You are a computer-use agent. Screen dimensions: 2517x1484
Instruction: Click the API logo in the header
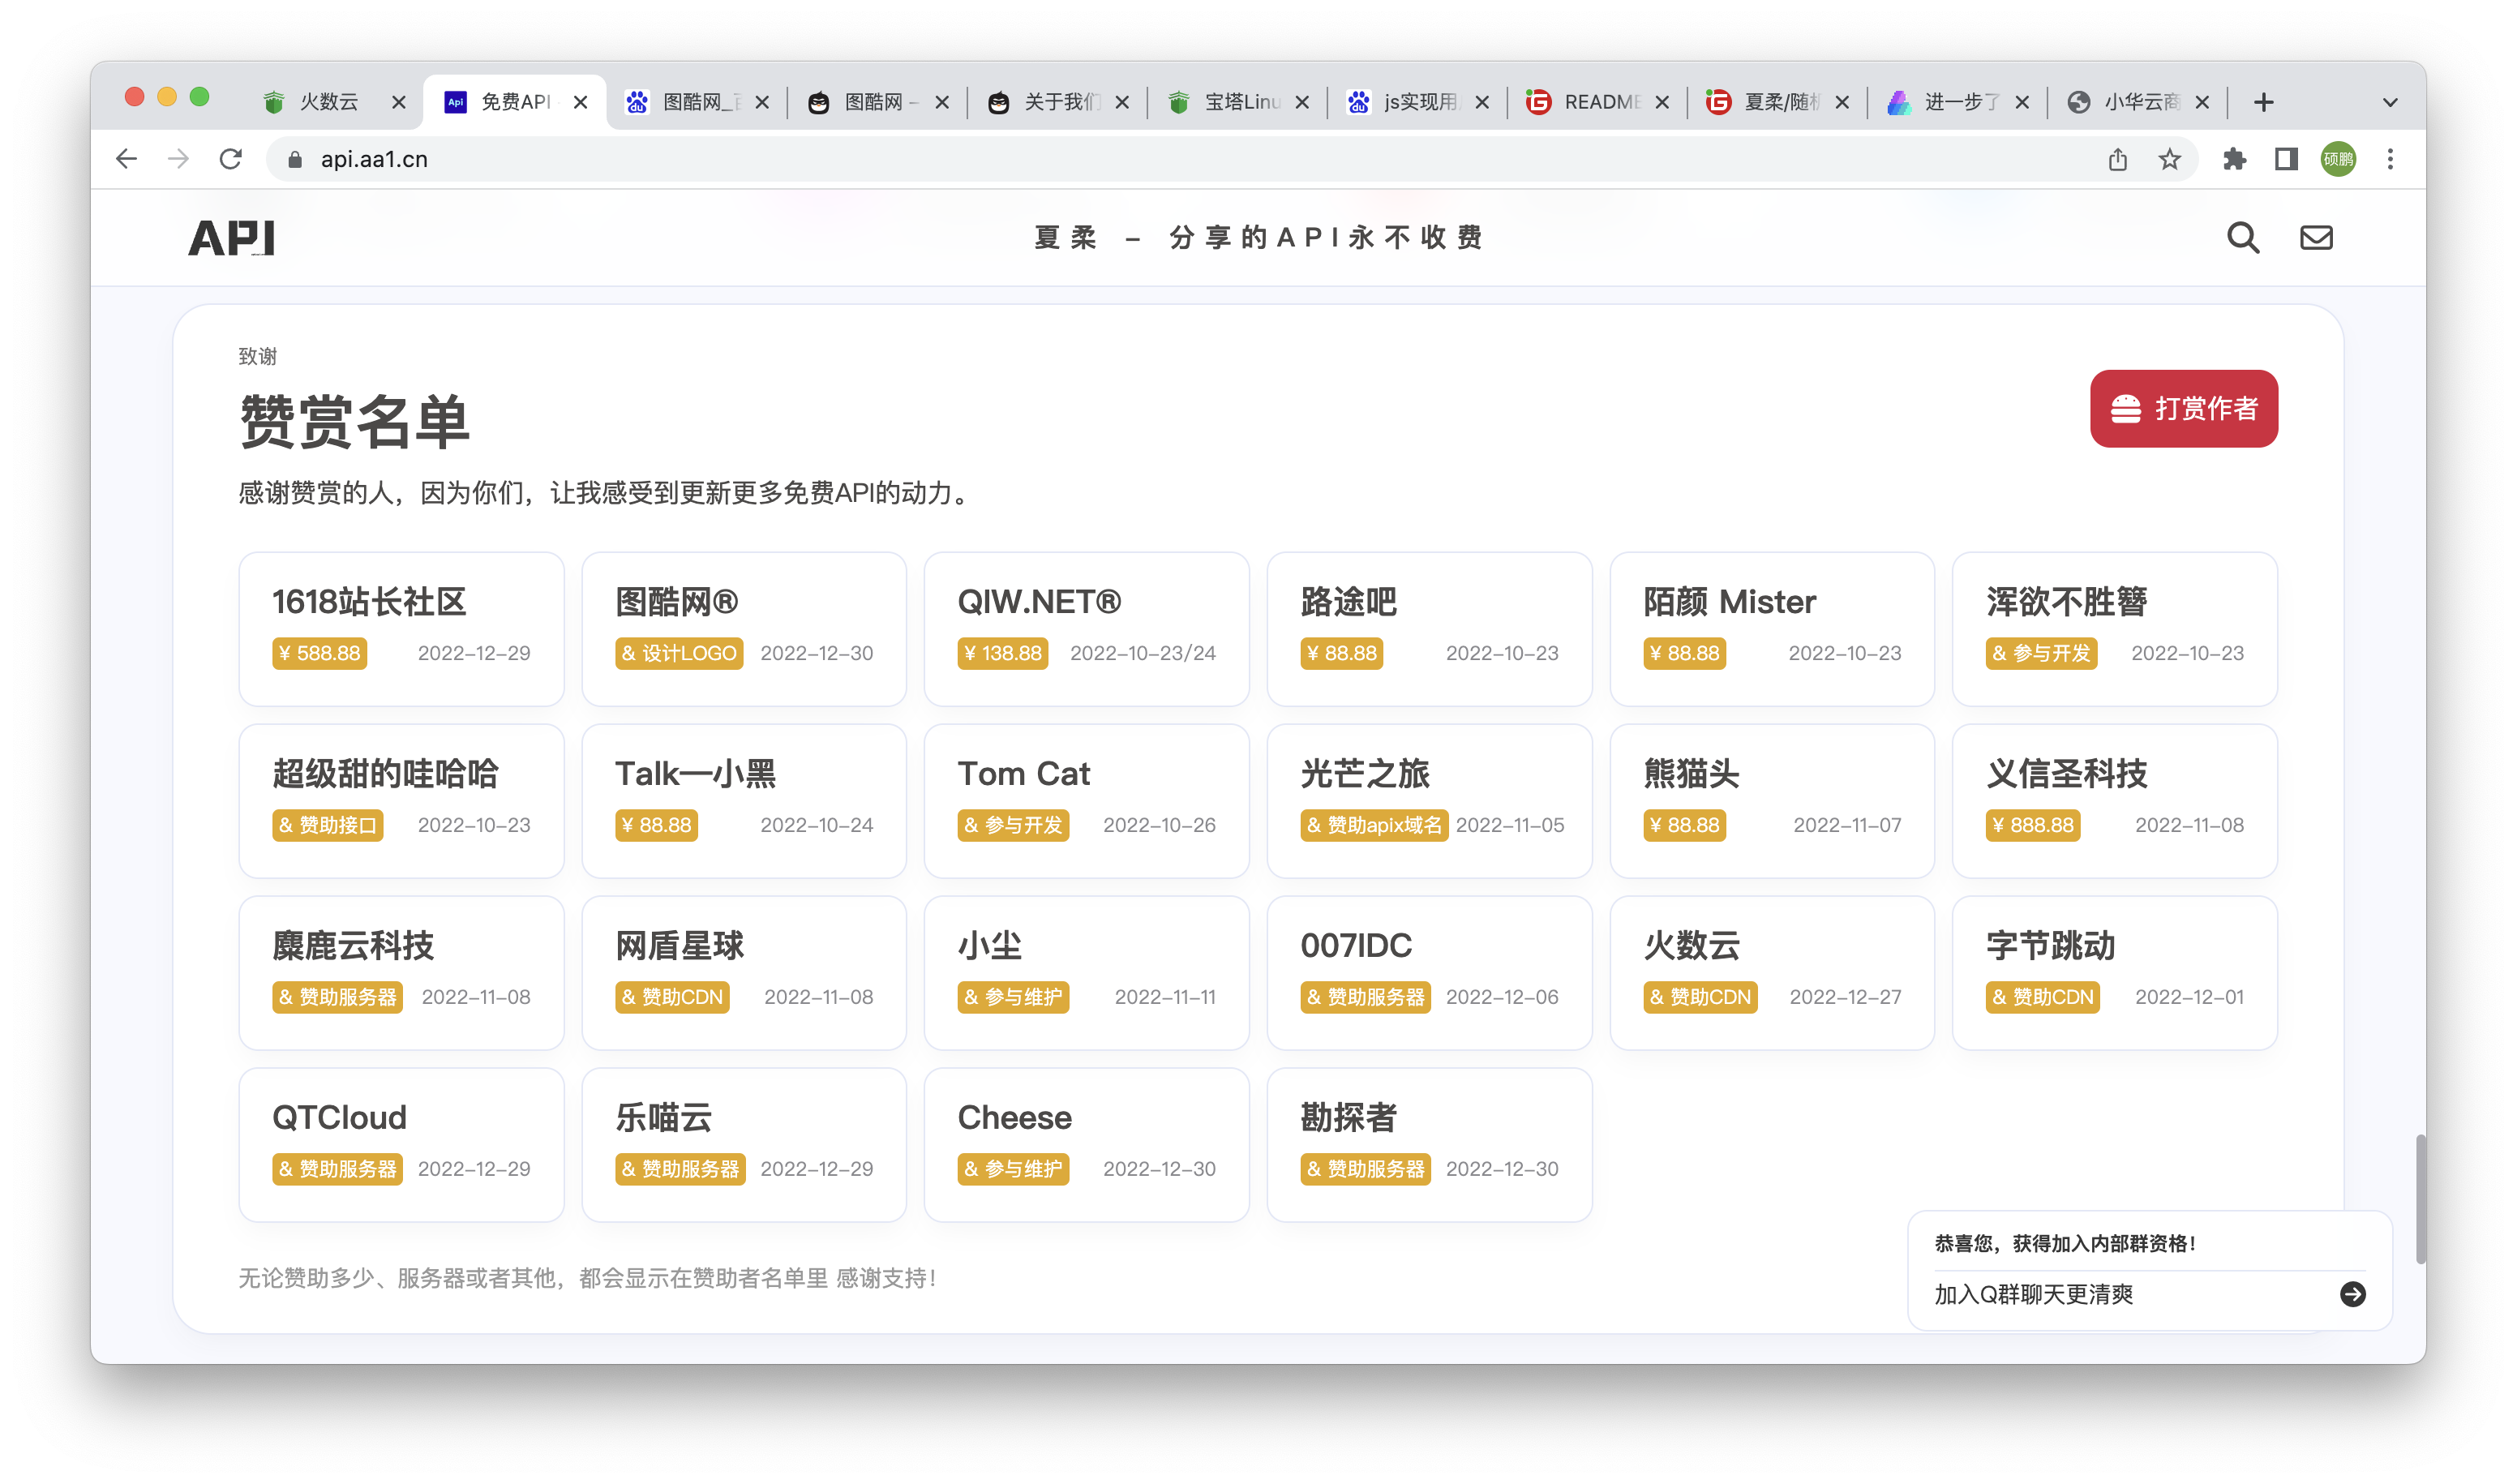click(x=232, y=238)
